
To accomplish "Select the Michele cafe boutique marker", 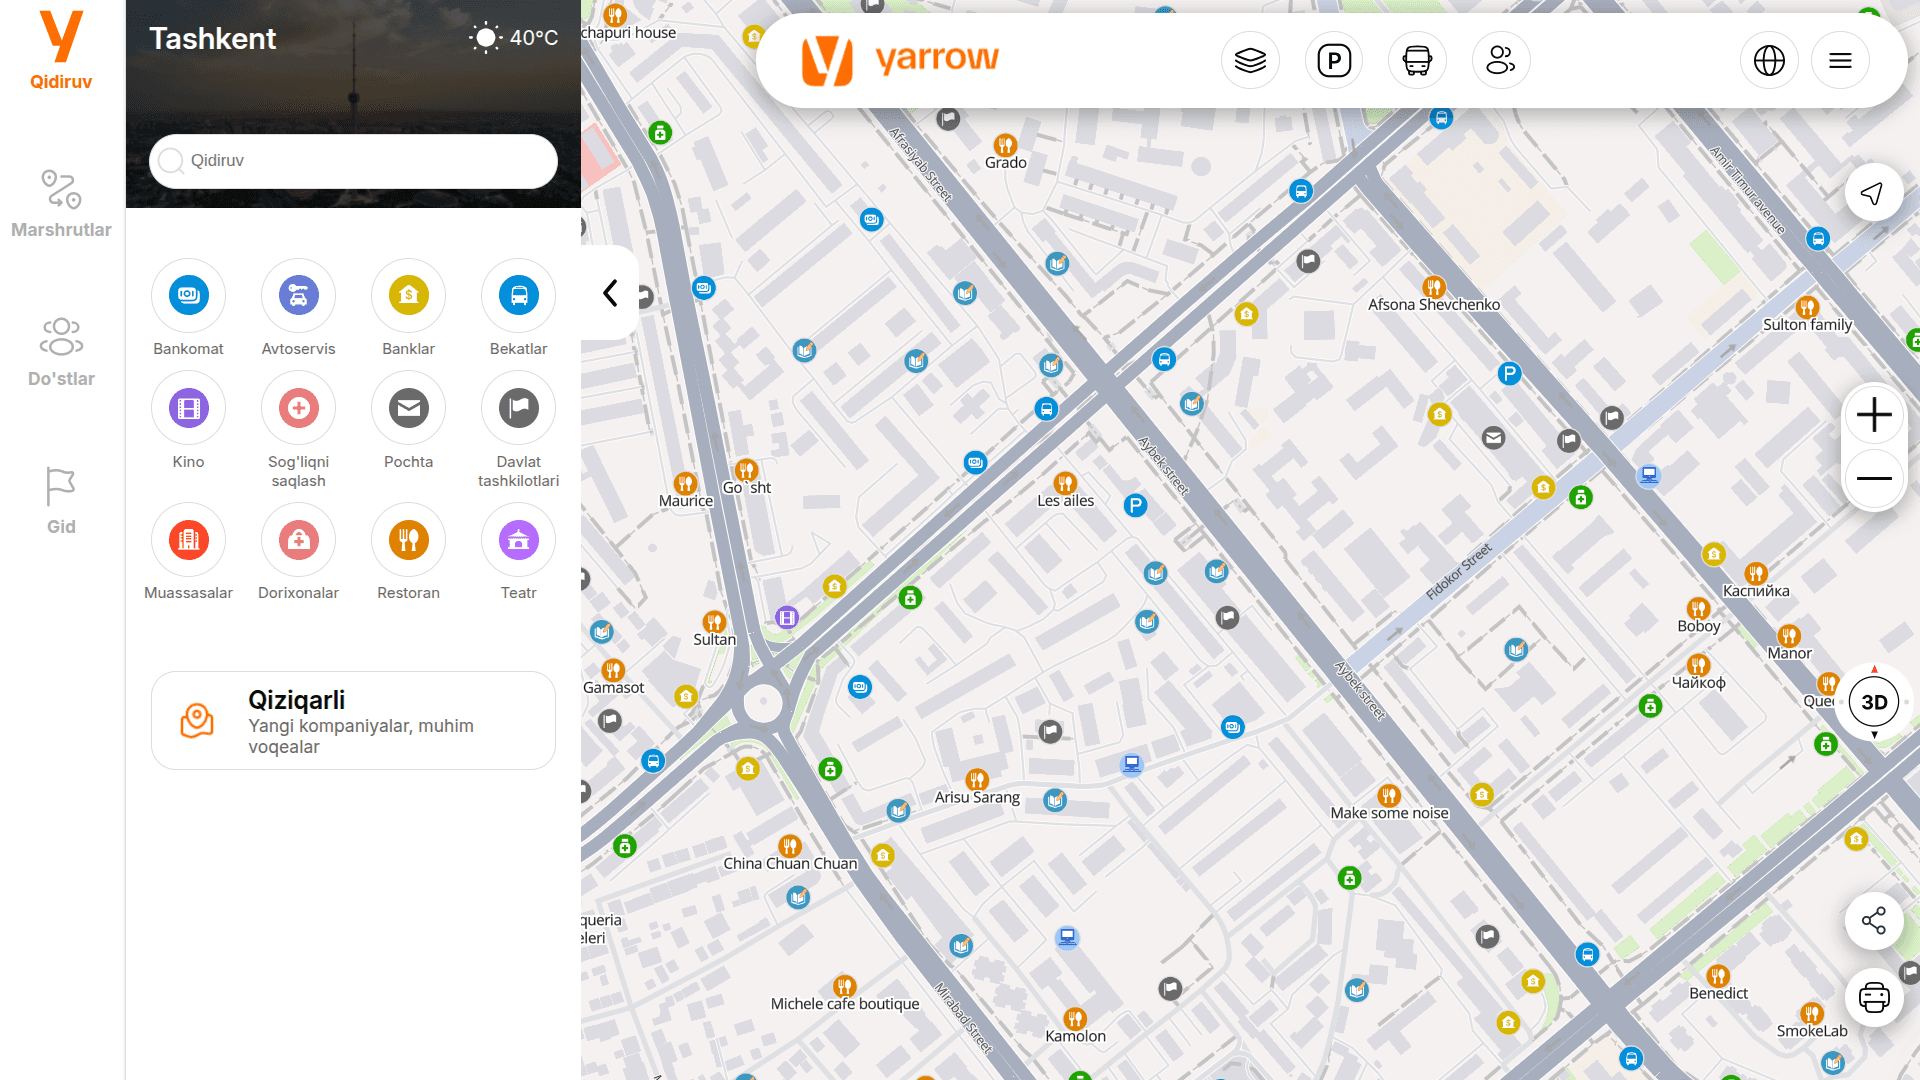I will 845,987.
